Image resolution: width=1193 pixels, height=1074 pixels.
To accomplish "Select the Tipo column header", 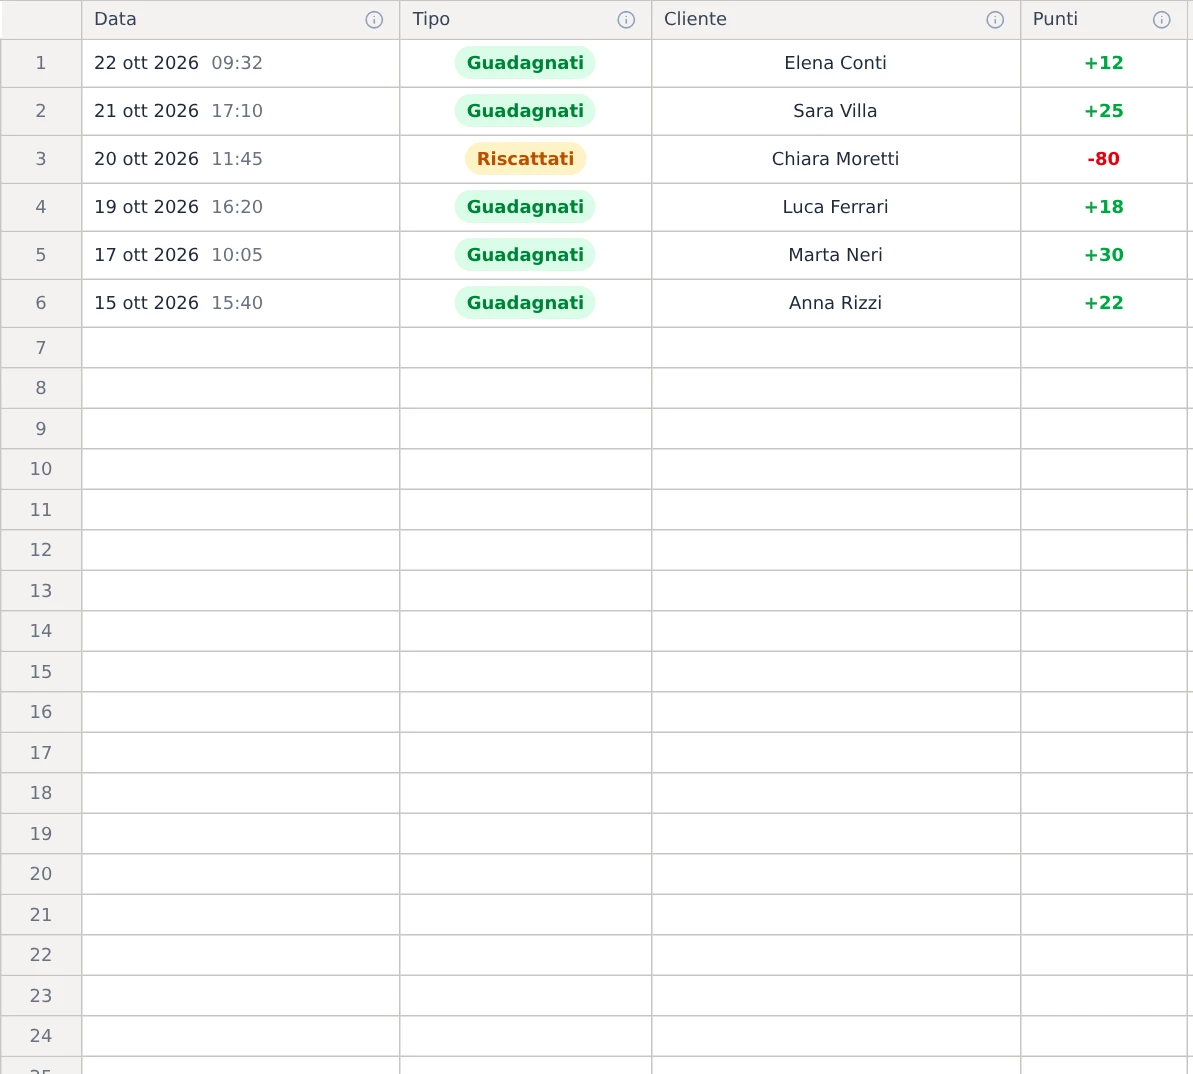I will [x=526, y=20].
